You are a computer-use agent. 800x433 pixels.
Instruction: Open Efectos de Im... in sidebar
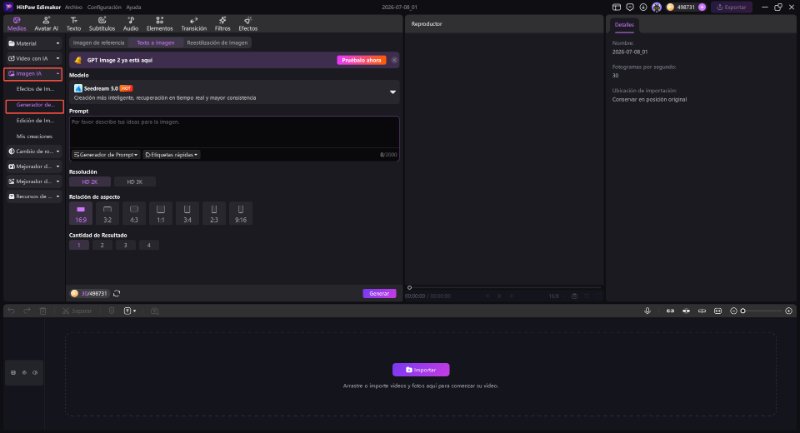coord(35,89)
